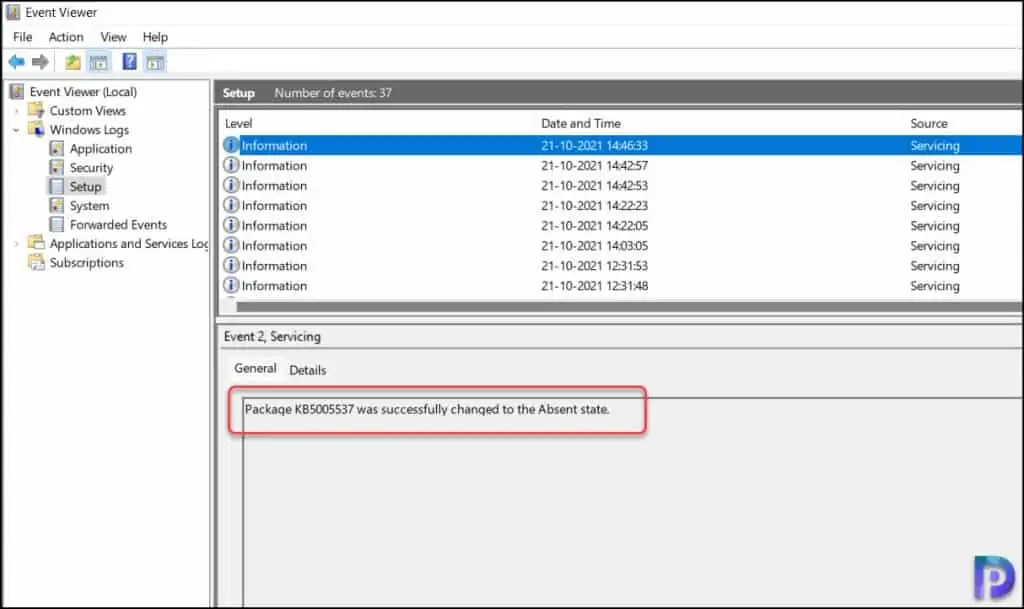Expand the Custom Views tree node arrow
The height and width of the screenshot is (609, 1024).
[16, 111]
